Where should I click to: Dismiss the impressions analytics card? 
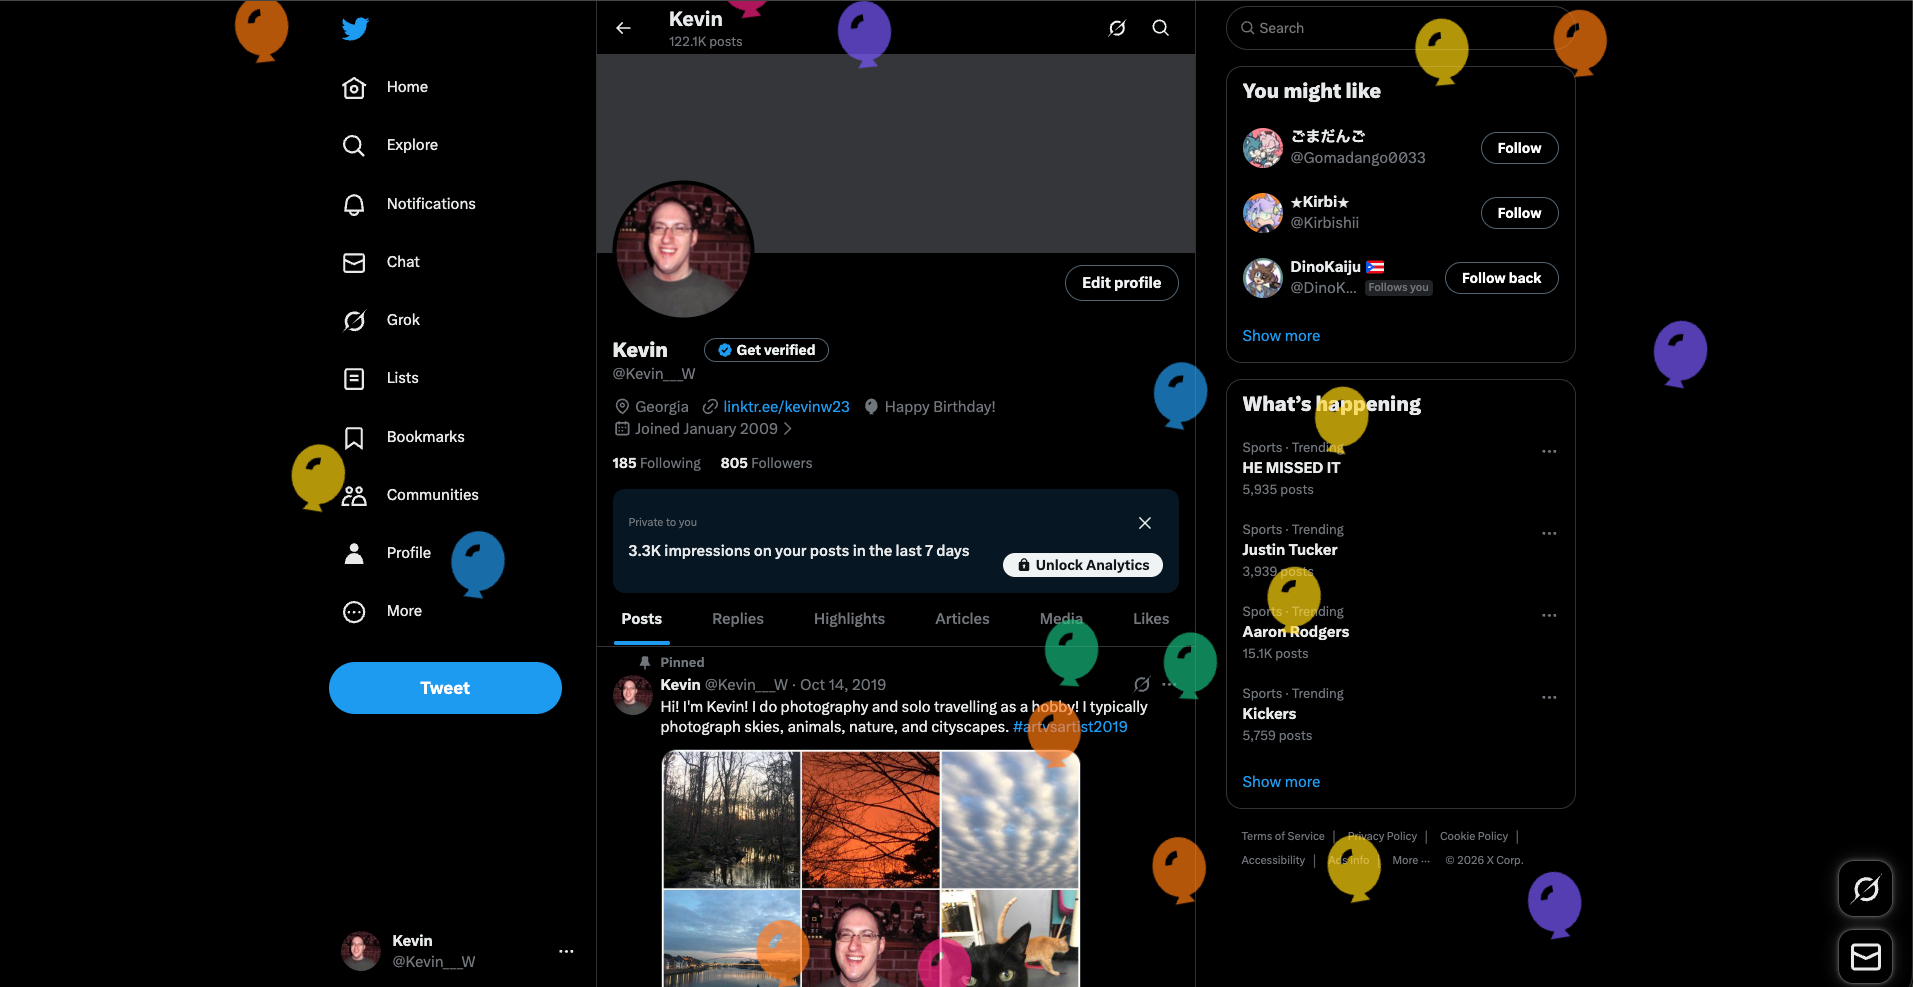point(1144,523)
